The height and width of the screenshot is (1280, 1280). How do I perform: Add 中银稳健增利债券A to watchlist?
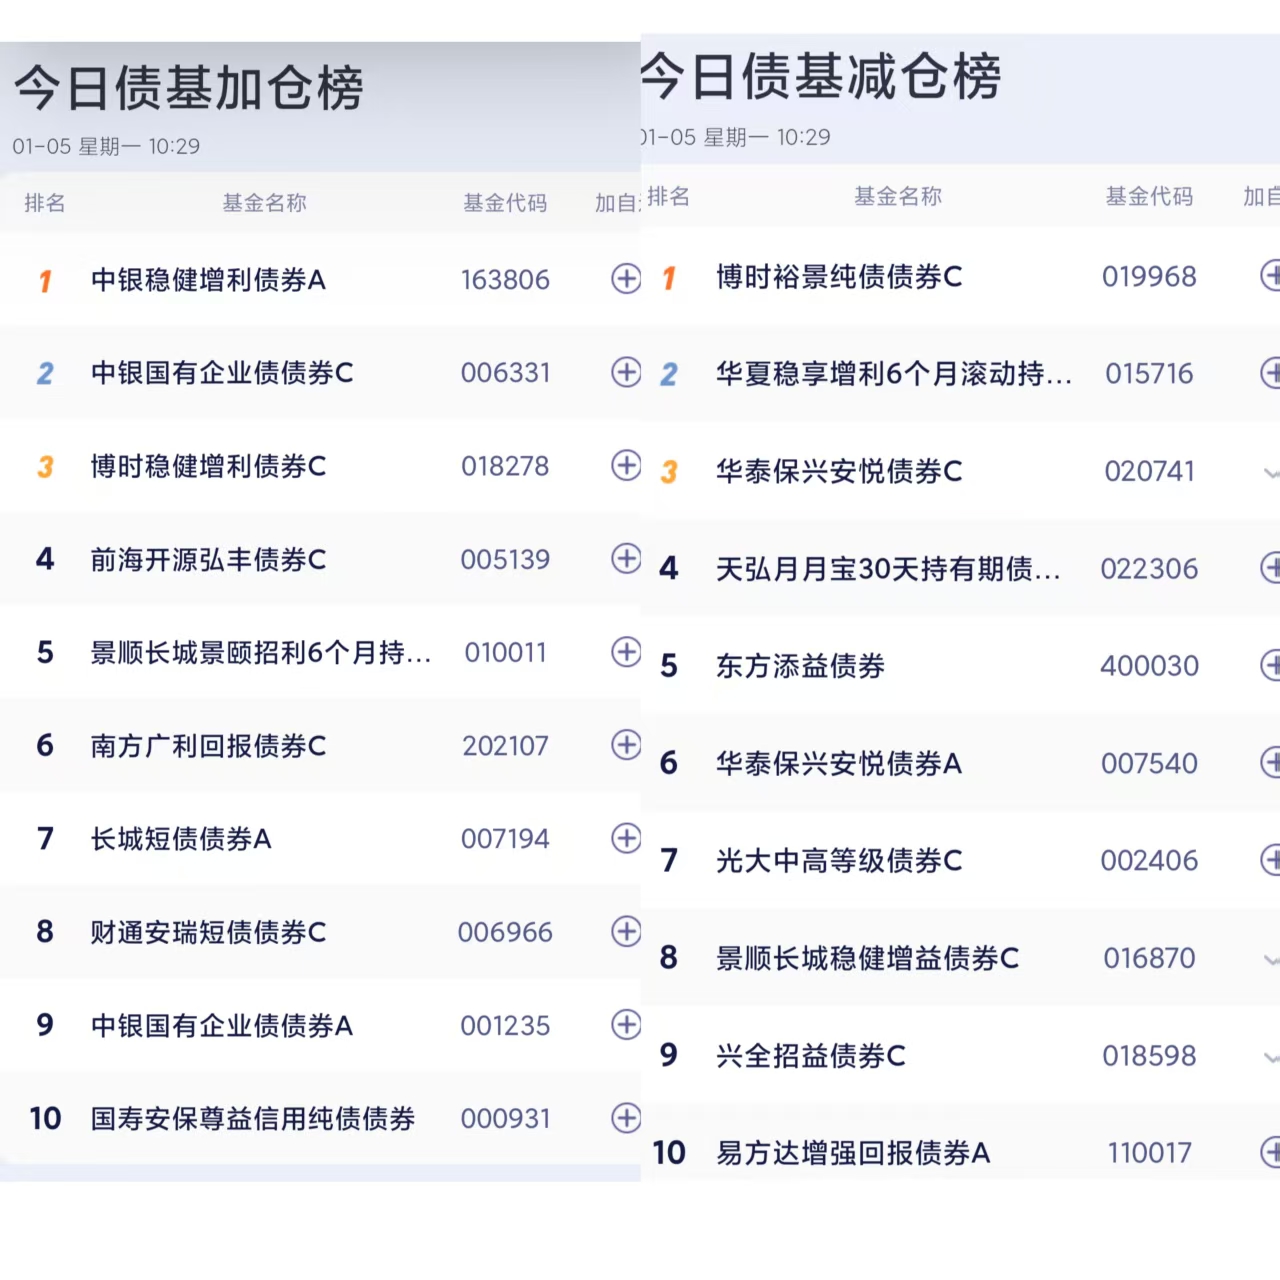click(626, 279)
